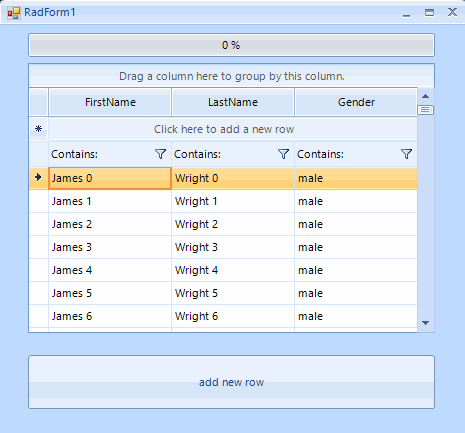Select the James 3 cell
Screen dimensions: 465x433
(x=110, y=247)
